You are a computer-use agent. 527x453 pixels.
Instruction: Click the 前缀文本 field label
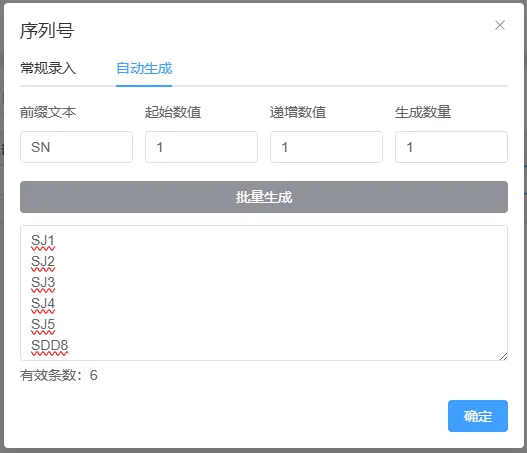(48, 112)
